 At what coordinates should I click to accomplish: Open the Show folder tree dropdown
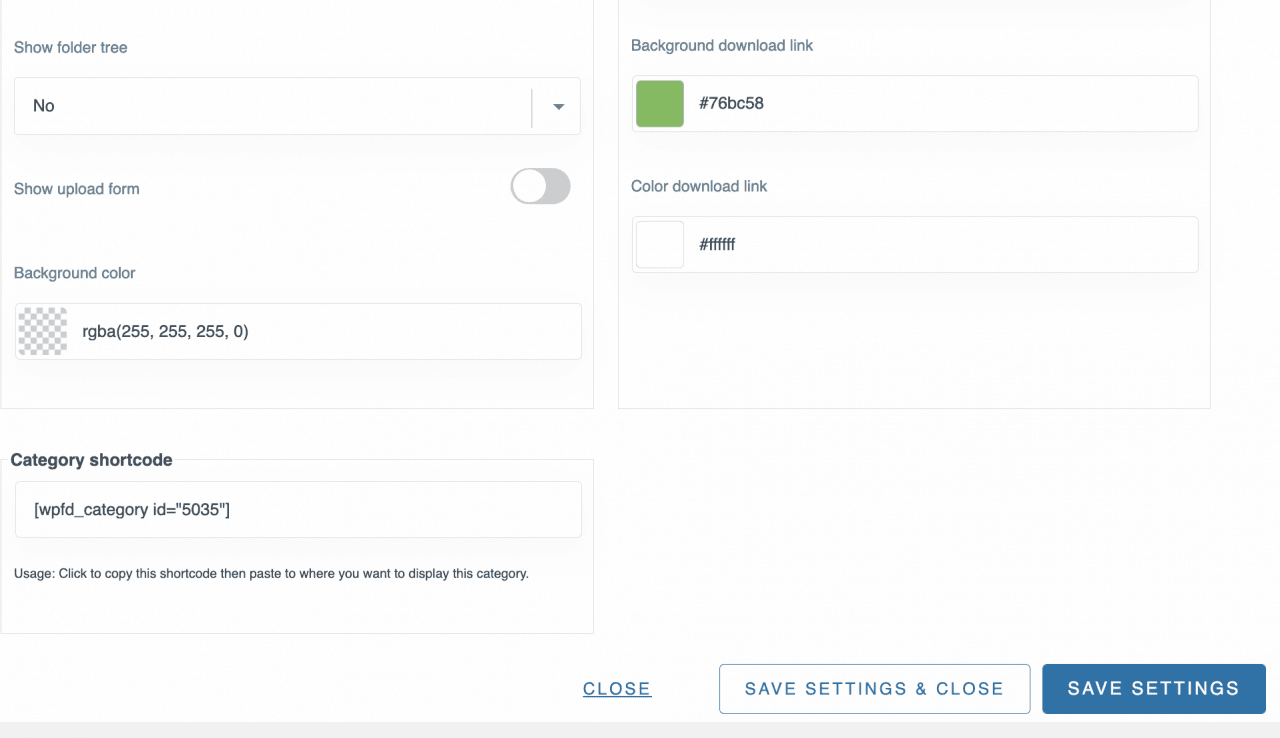tap(272, 106)
